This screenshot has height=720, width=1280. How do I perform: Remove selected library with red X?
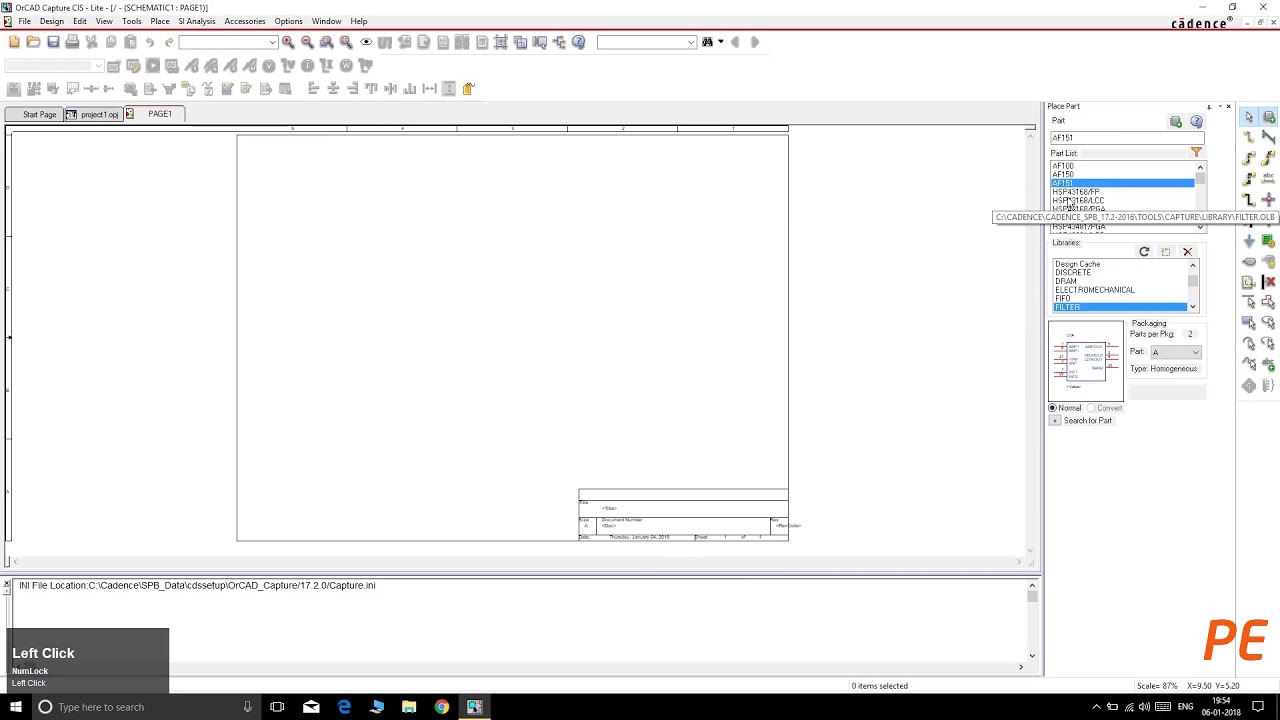click(x=1187, y=251)
